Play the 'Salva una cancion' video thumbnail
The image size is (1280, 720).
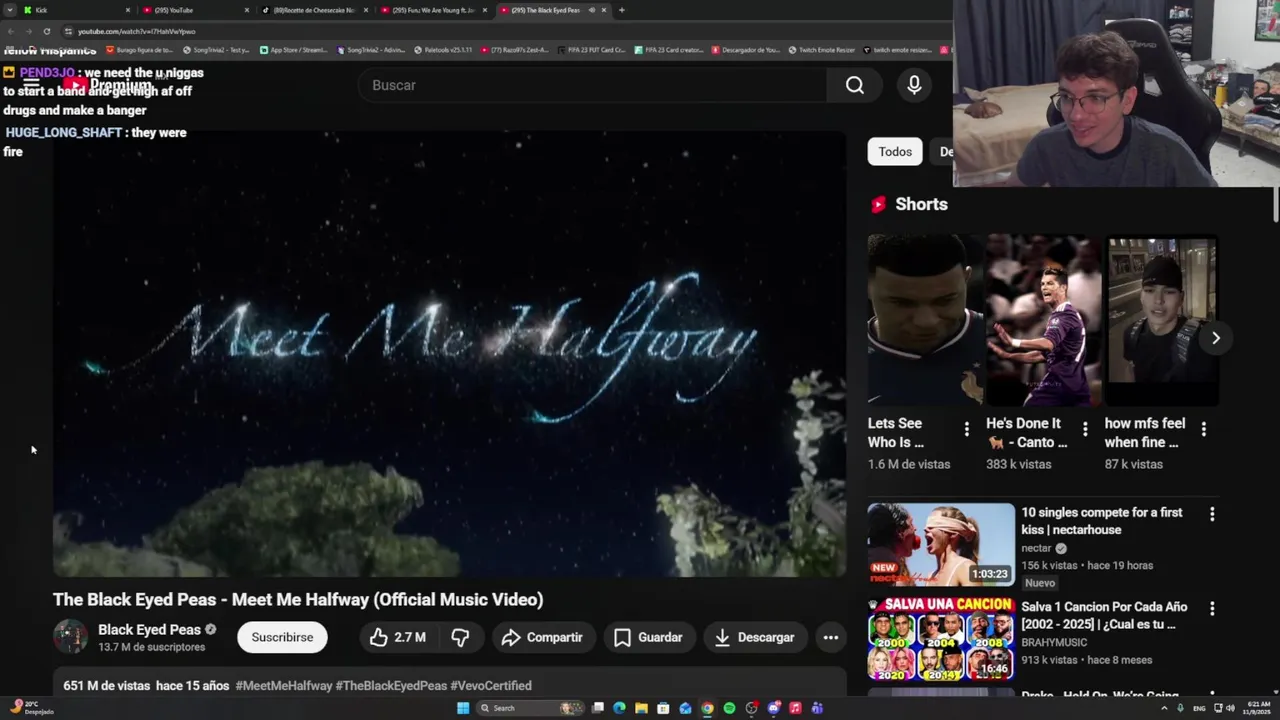click(941, 639)
